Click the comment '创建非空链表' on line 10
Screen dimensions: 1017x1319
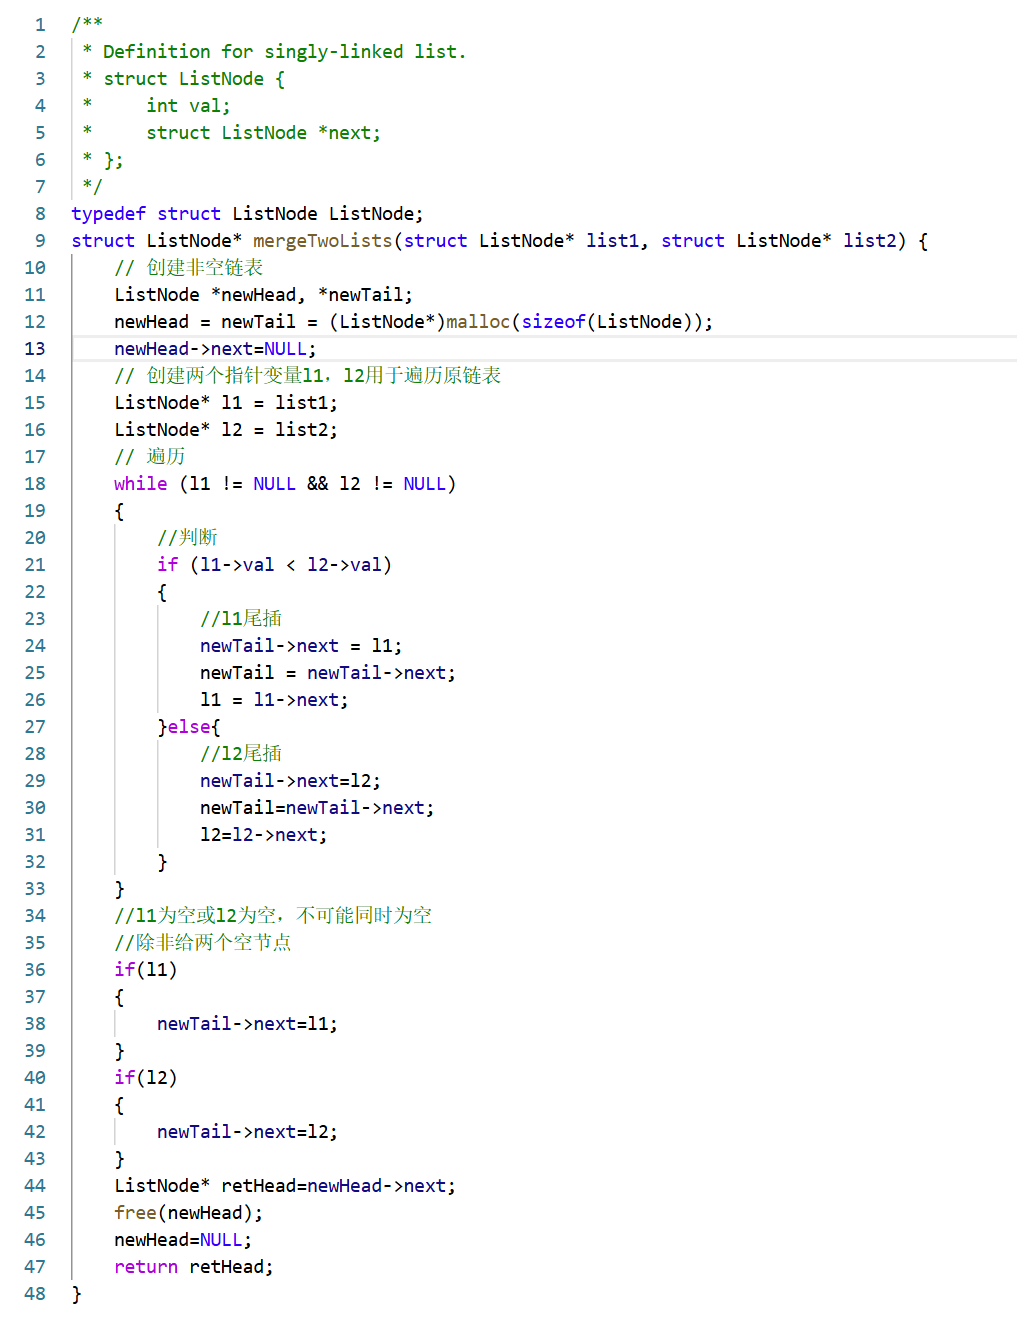(x=205, y=267)
